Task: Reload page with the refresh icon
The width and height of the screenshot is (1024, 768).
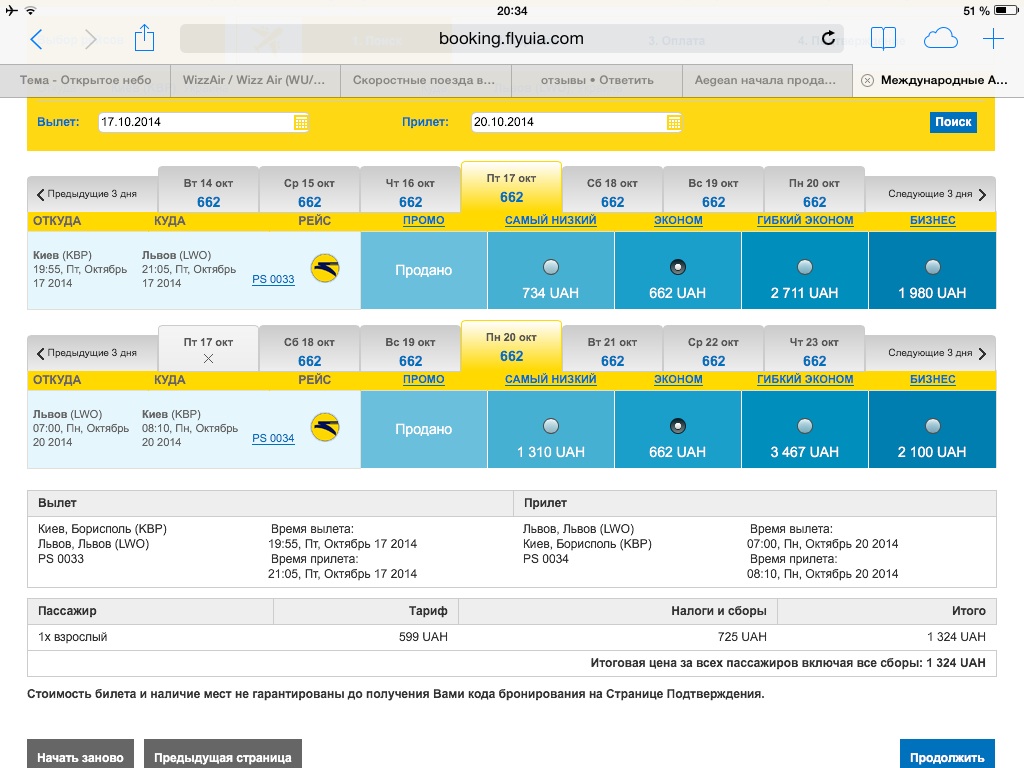Action: point(828,39)
